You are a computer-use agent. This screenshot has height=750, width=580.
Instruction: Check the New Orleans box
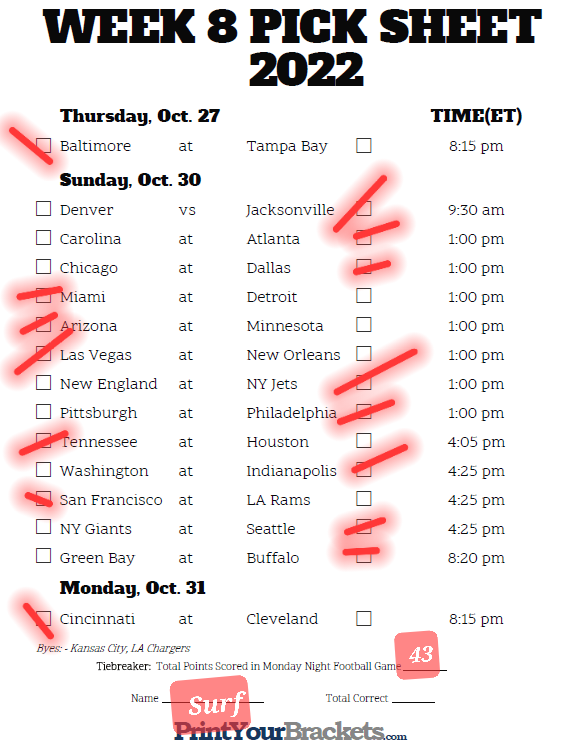[x=363, y=353]
